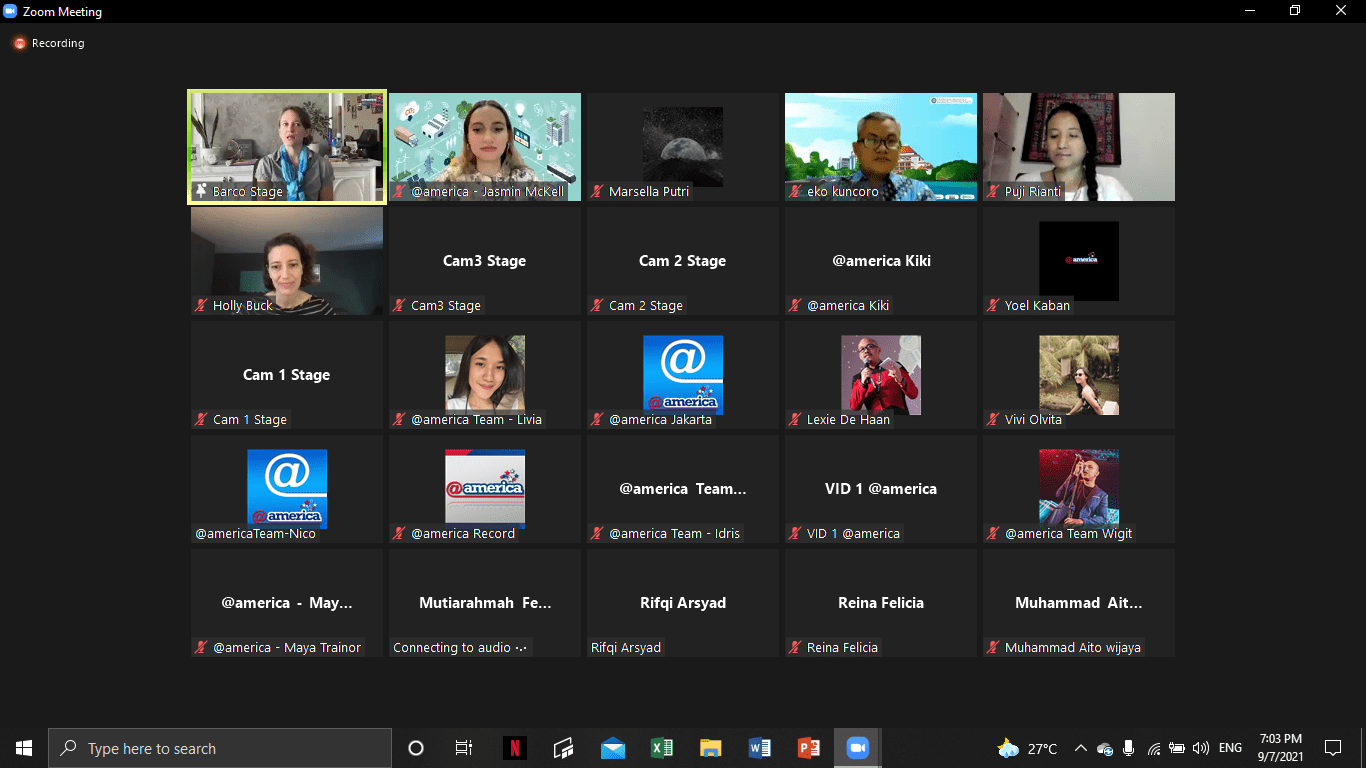Select the Holly Buck video tile
Screen dimensions: 1366x768
287,261
